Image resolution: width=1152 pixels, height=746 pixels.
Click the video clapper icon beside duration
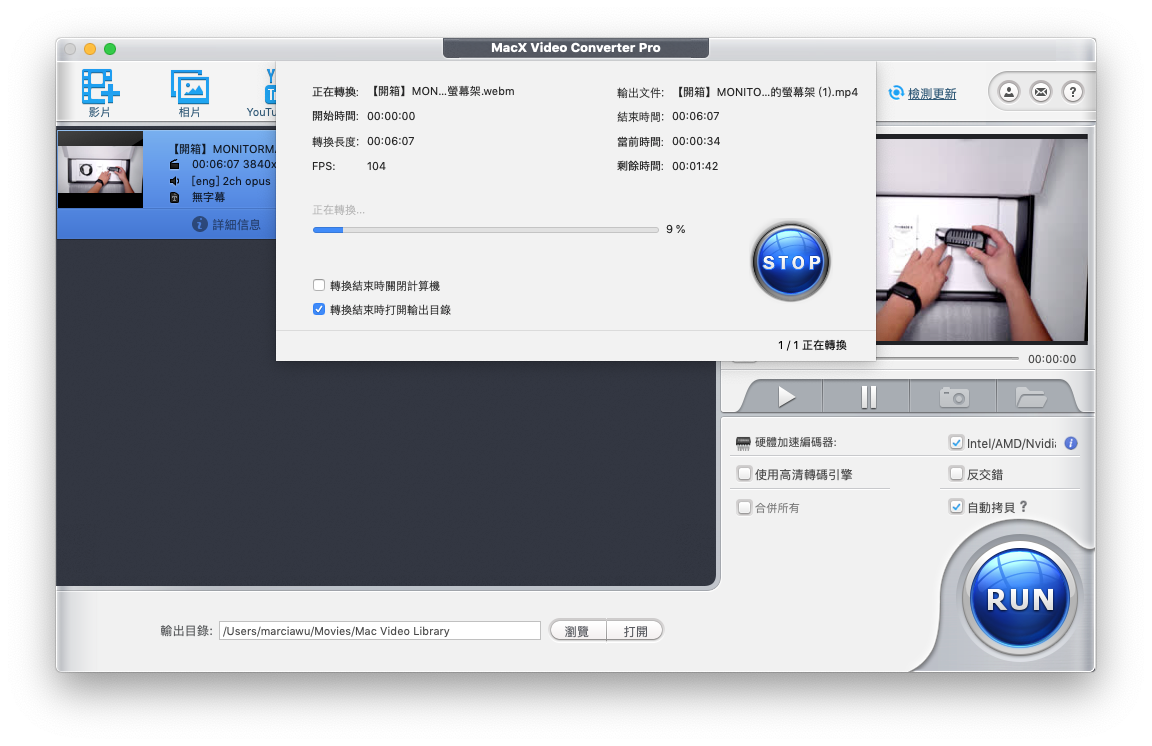[174, 165]
